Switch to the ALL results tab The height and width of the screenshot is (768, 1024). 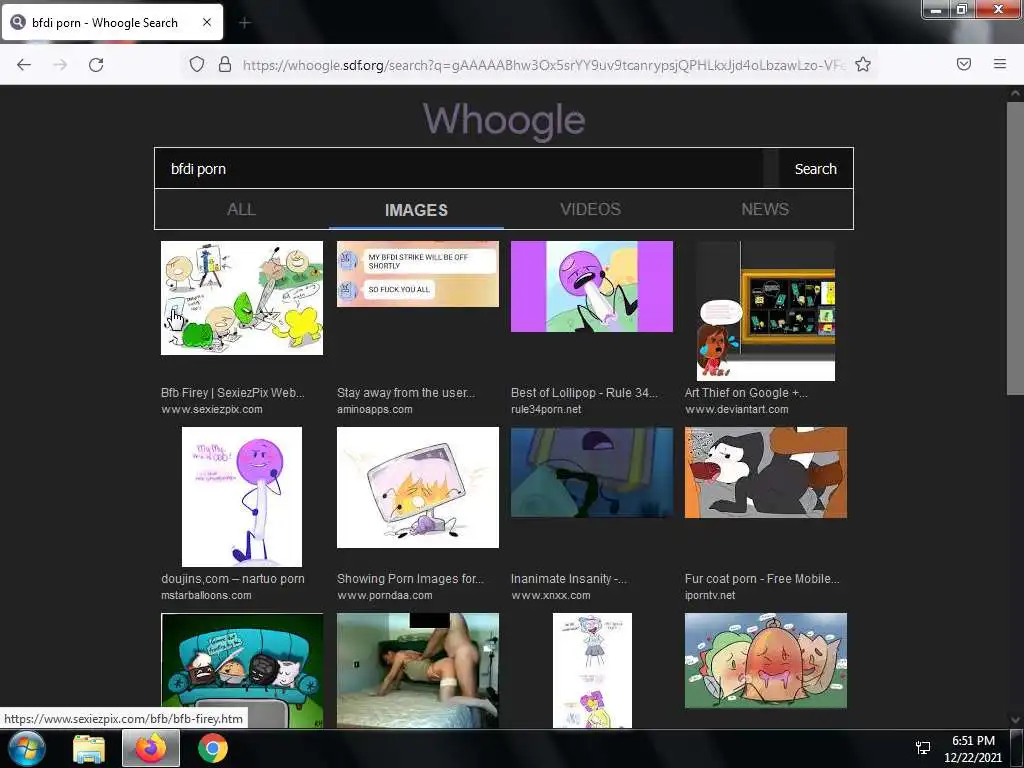[241, 209]
